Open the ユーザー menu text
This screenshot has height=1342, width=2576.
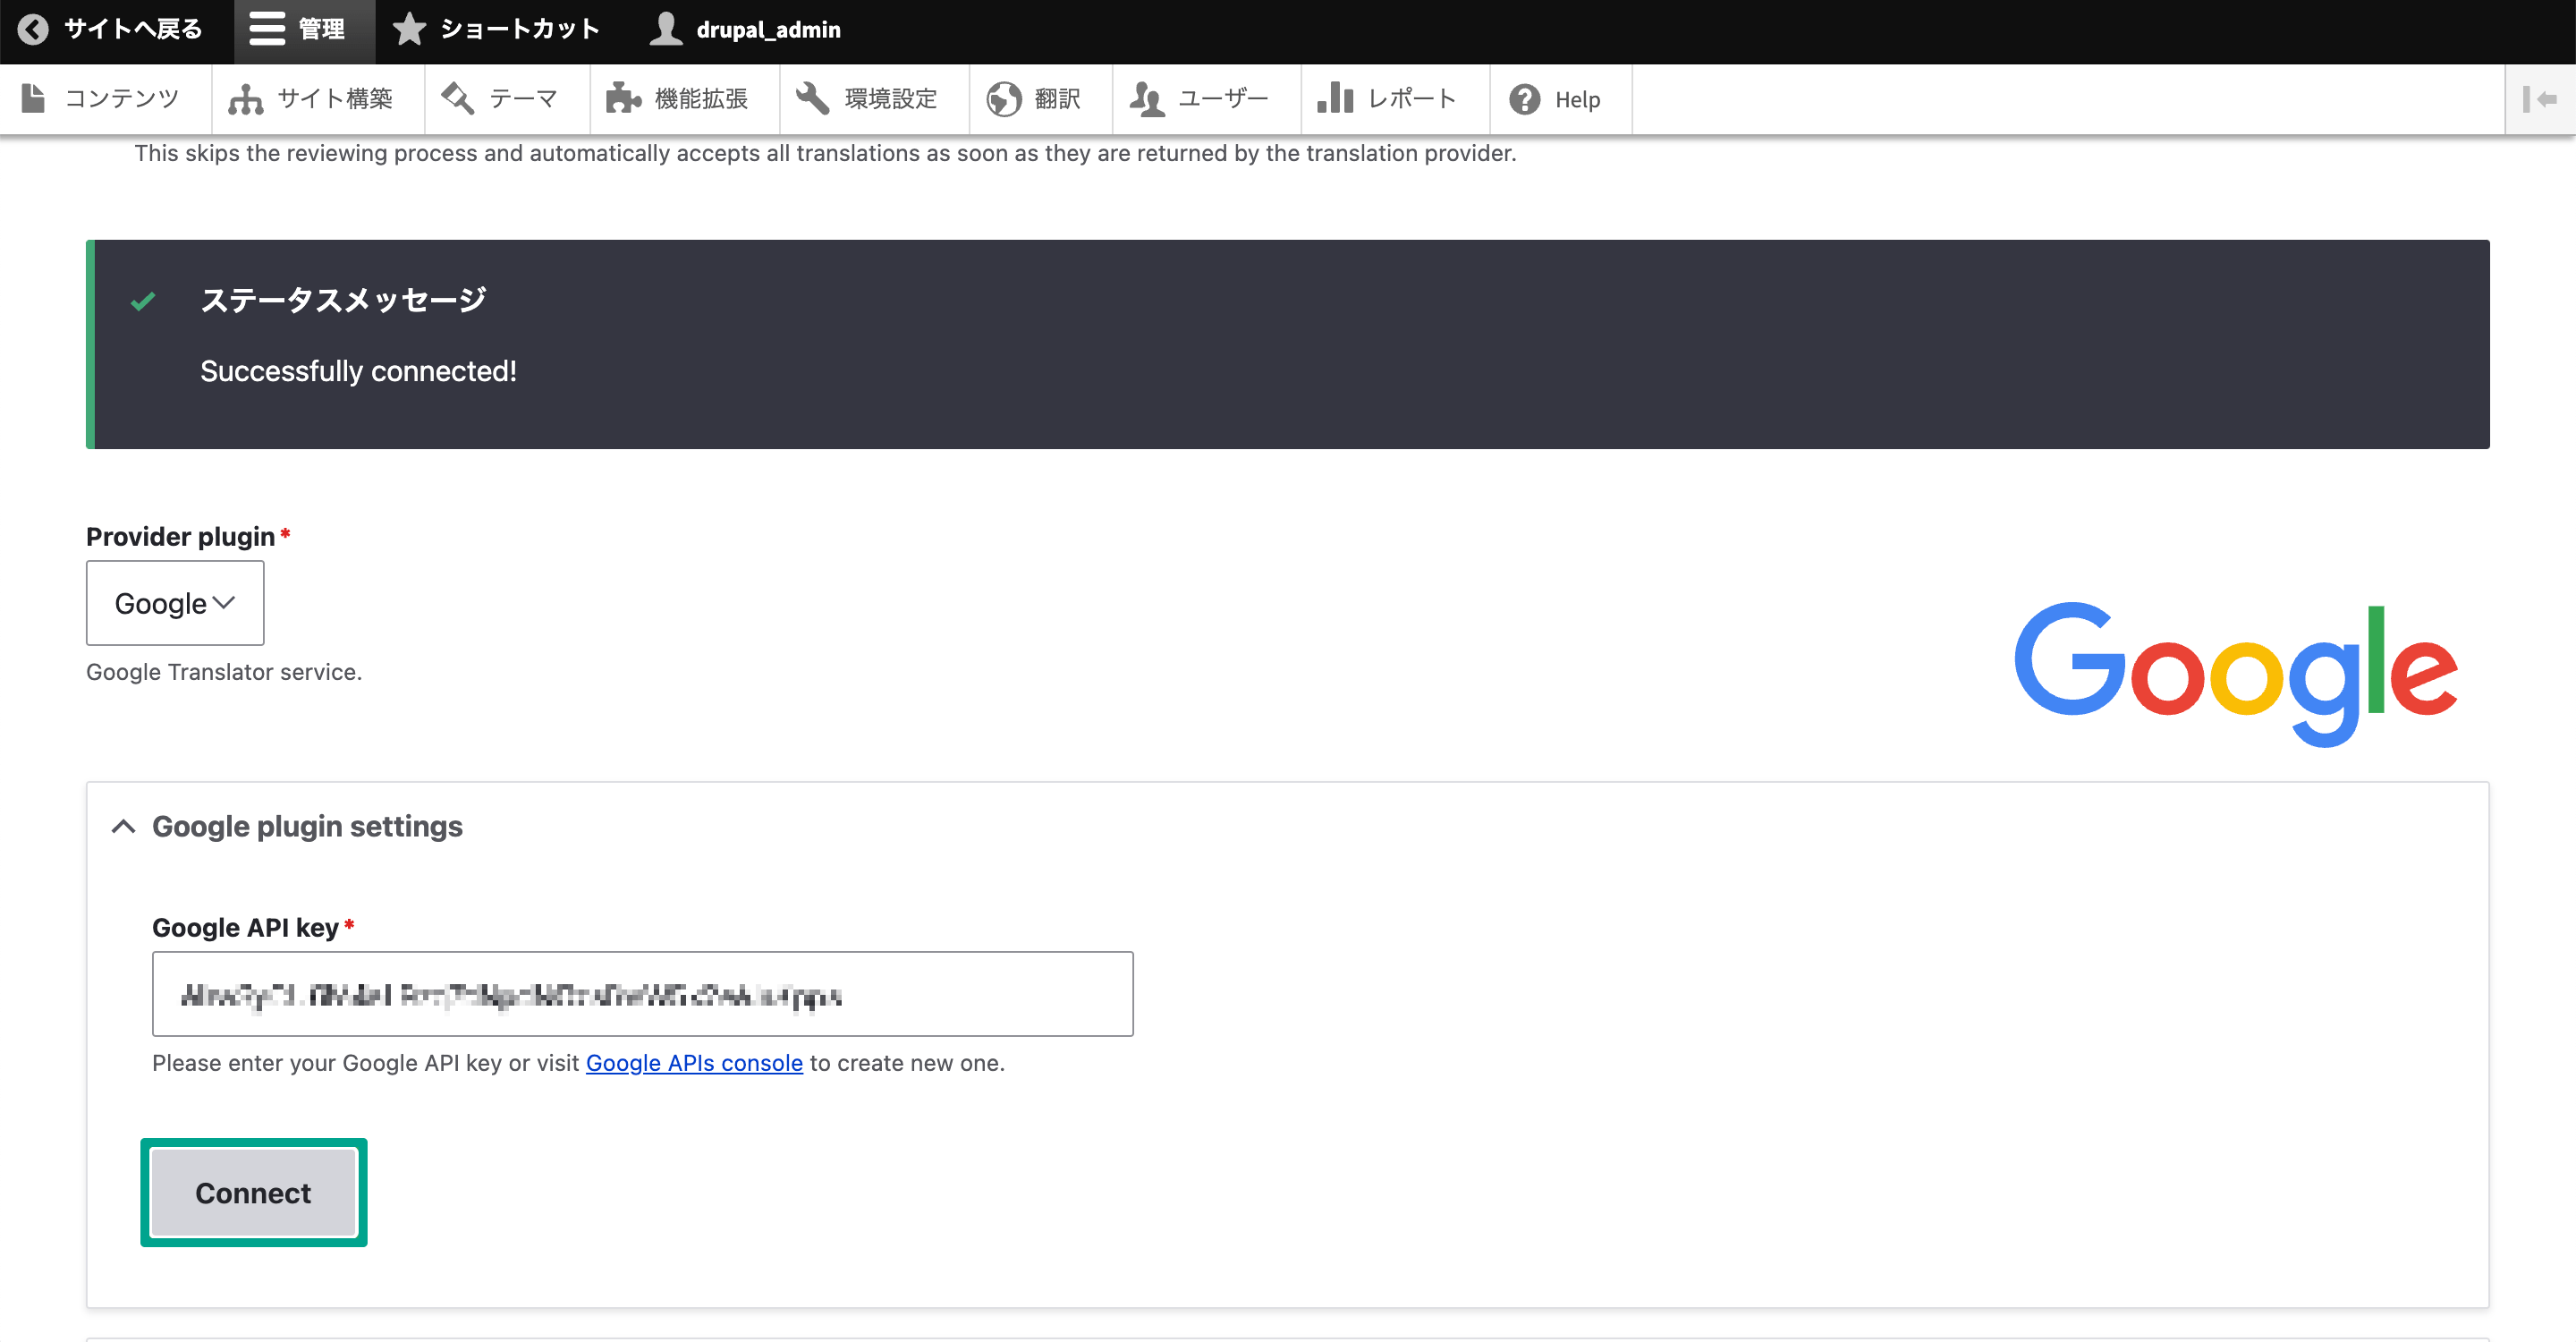(1223, 99)
